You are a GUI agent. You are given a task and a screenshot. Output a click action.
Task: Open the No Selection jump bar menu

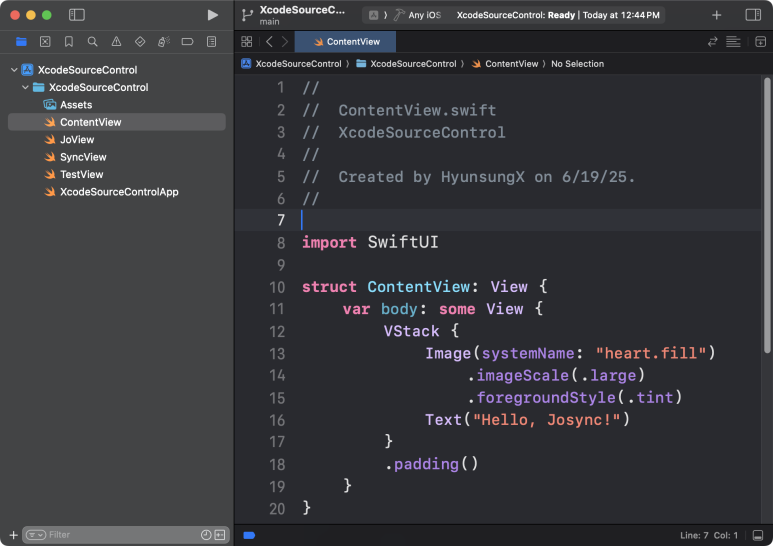(x=577, y=64)
